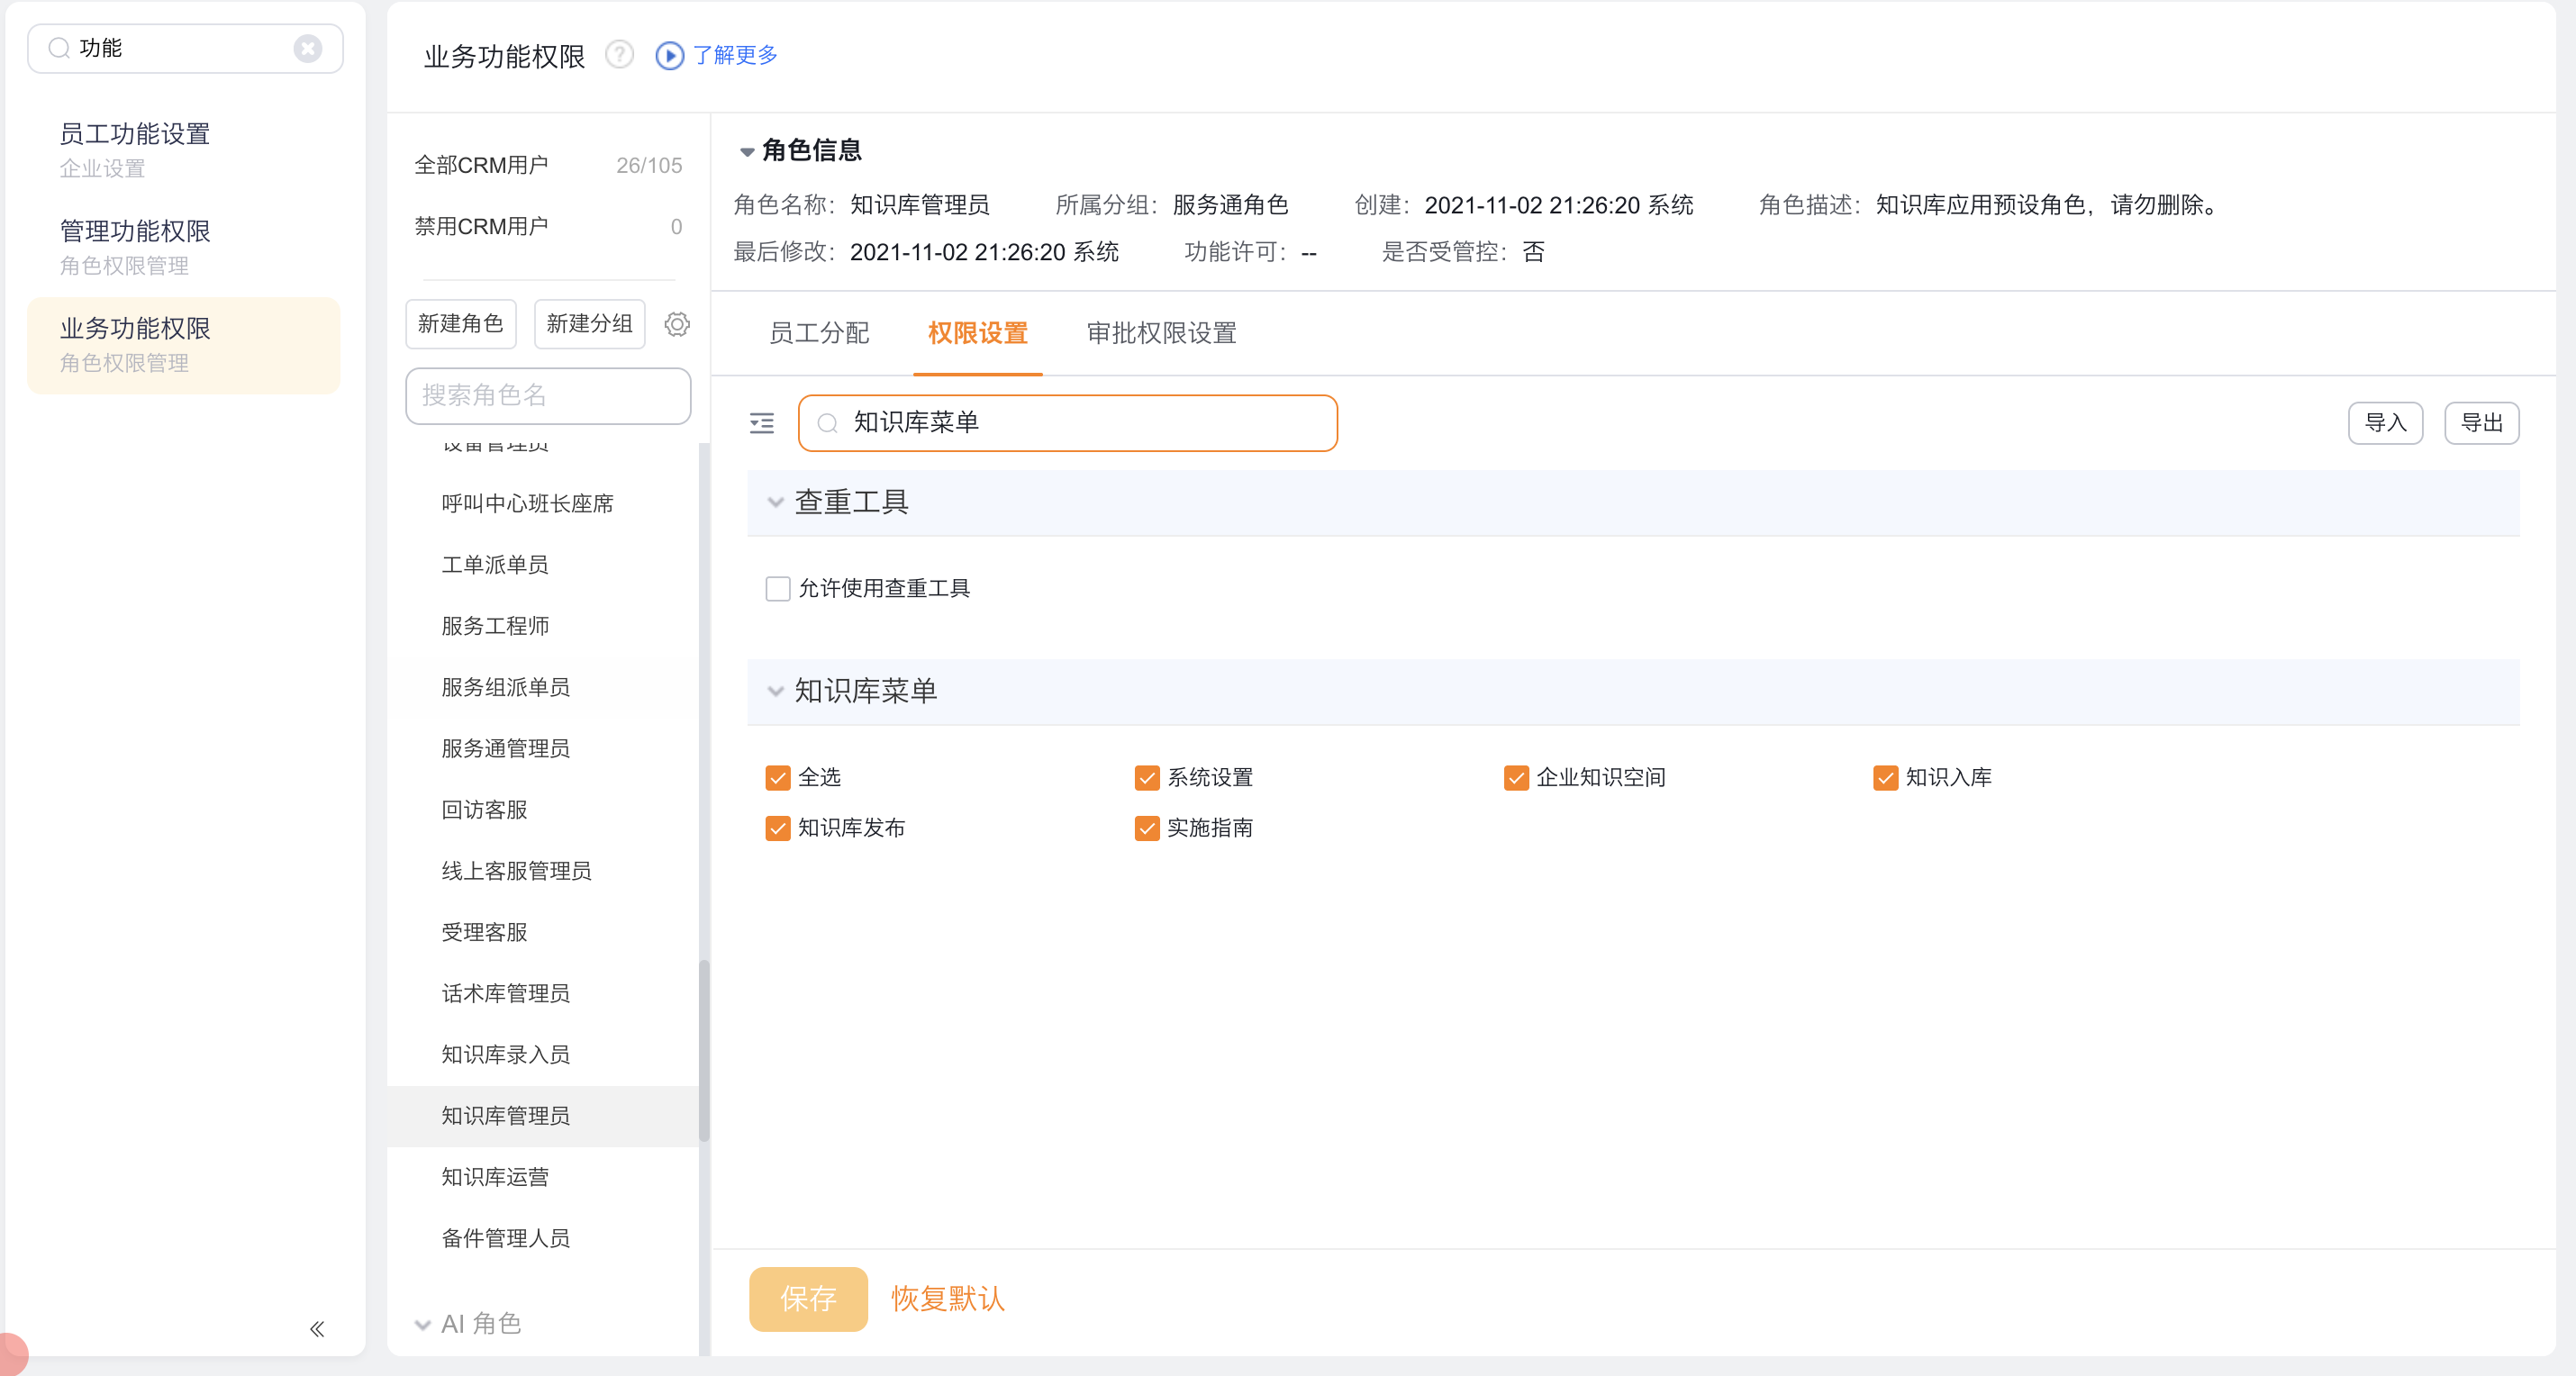Viewport: 2576px width, 1376px height.
Task: Uncheck the 全选 checkbox
Action: [x=777, y=777]
